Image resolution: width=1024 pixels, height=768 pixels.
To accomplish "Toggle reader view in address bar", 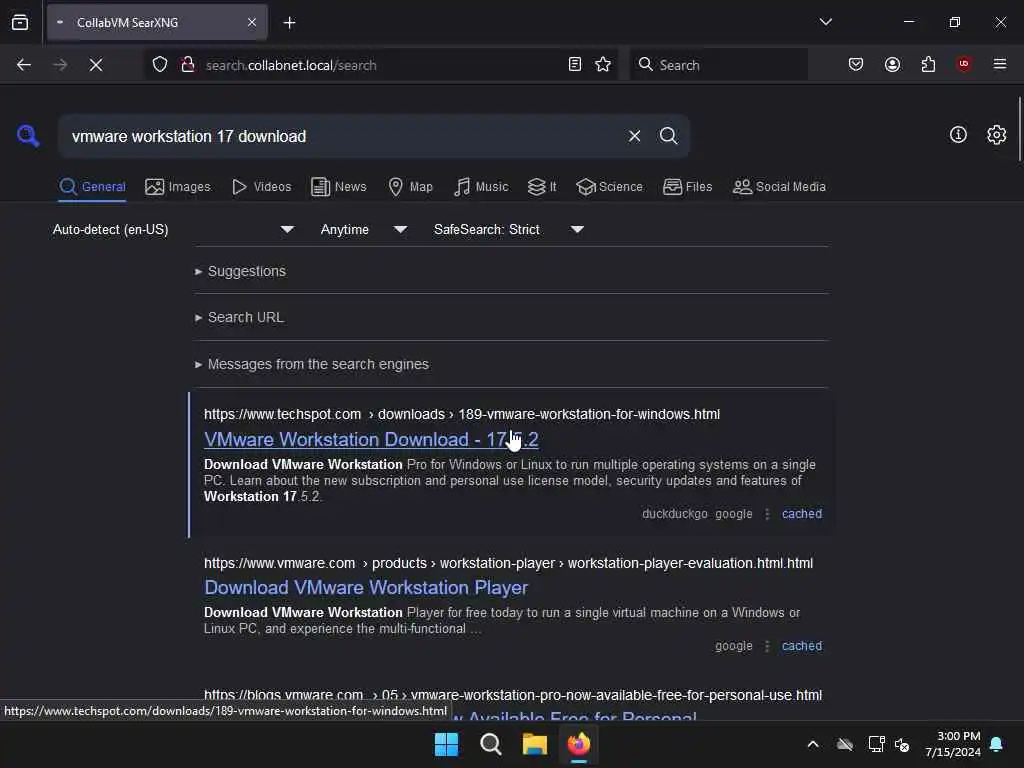I will (x=575, y=65).
